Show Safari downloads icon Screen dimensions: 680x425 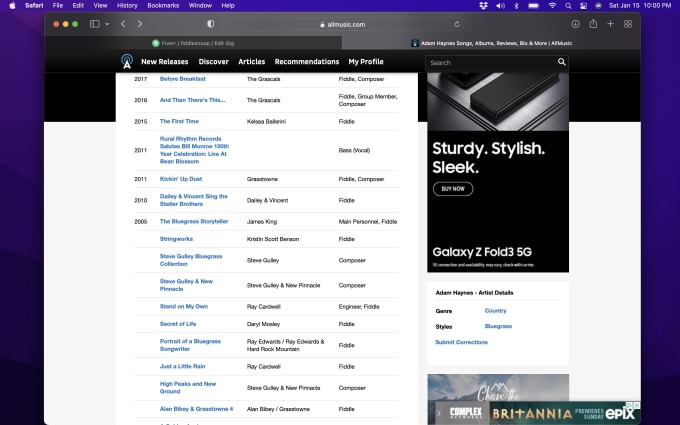click(575, 24)
